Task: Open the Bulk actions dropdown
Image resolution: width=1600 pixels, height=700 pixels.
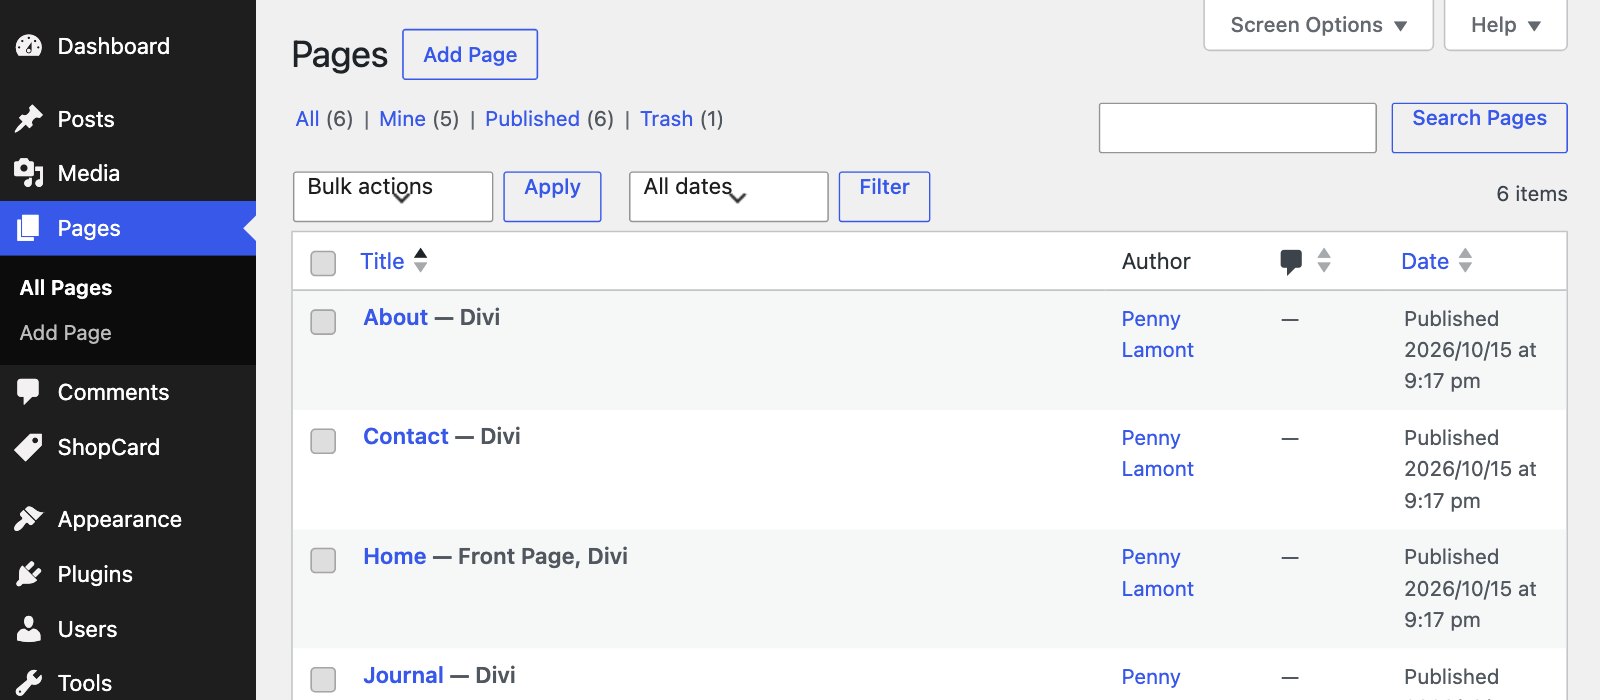Action: pyautogui.click(x=393, y=196)
